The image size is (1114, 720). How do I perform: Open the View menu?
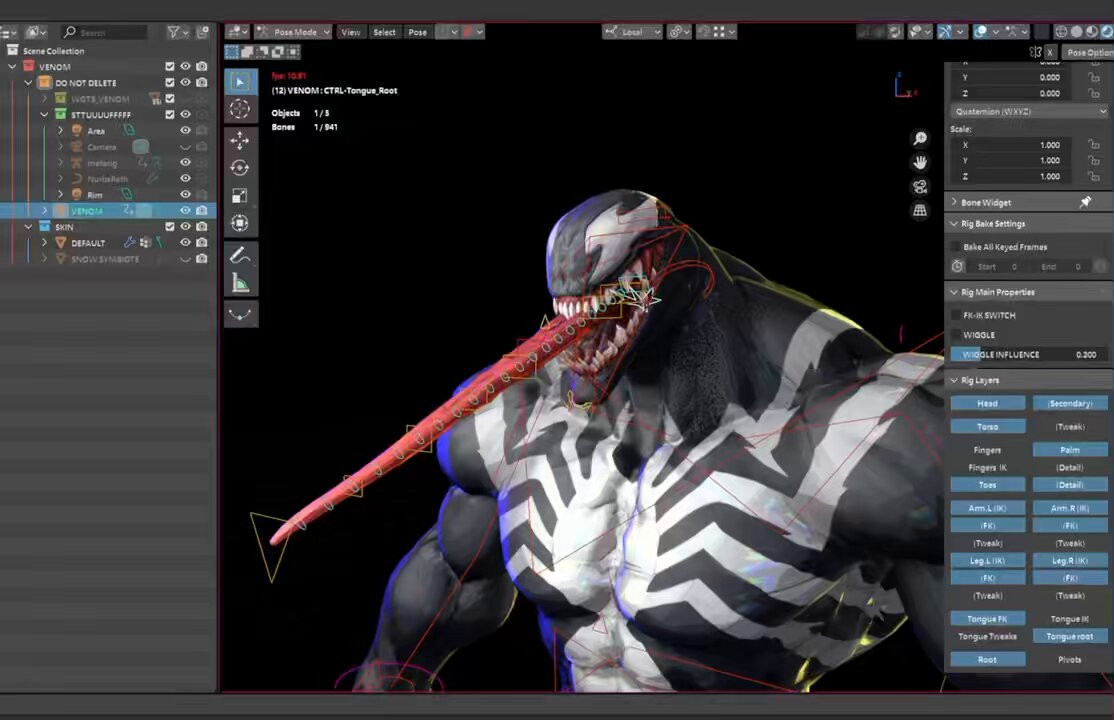pos(350,32)
